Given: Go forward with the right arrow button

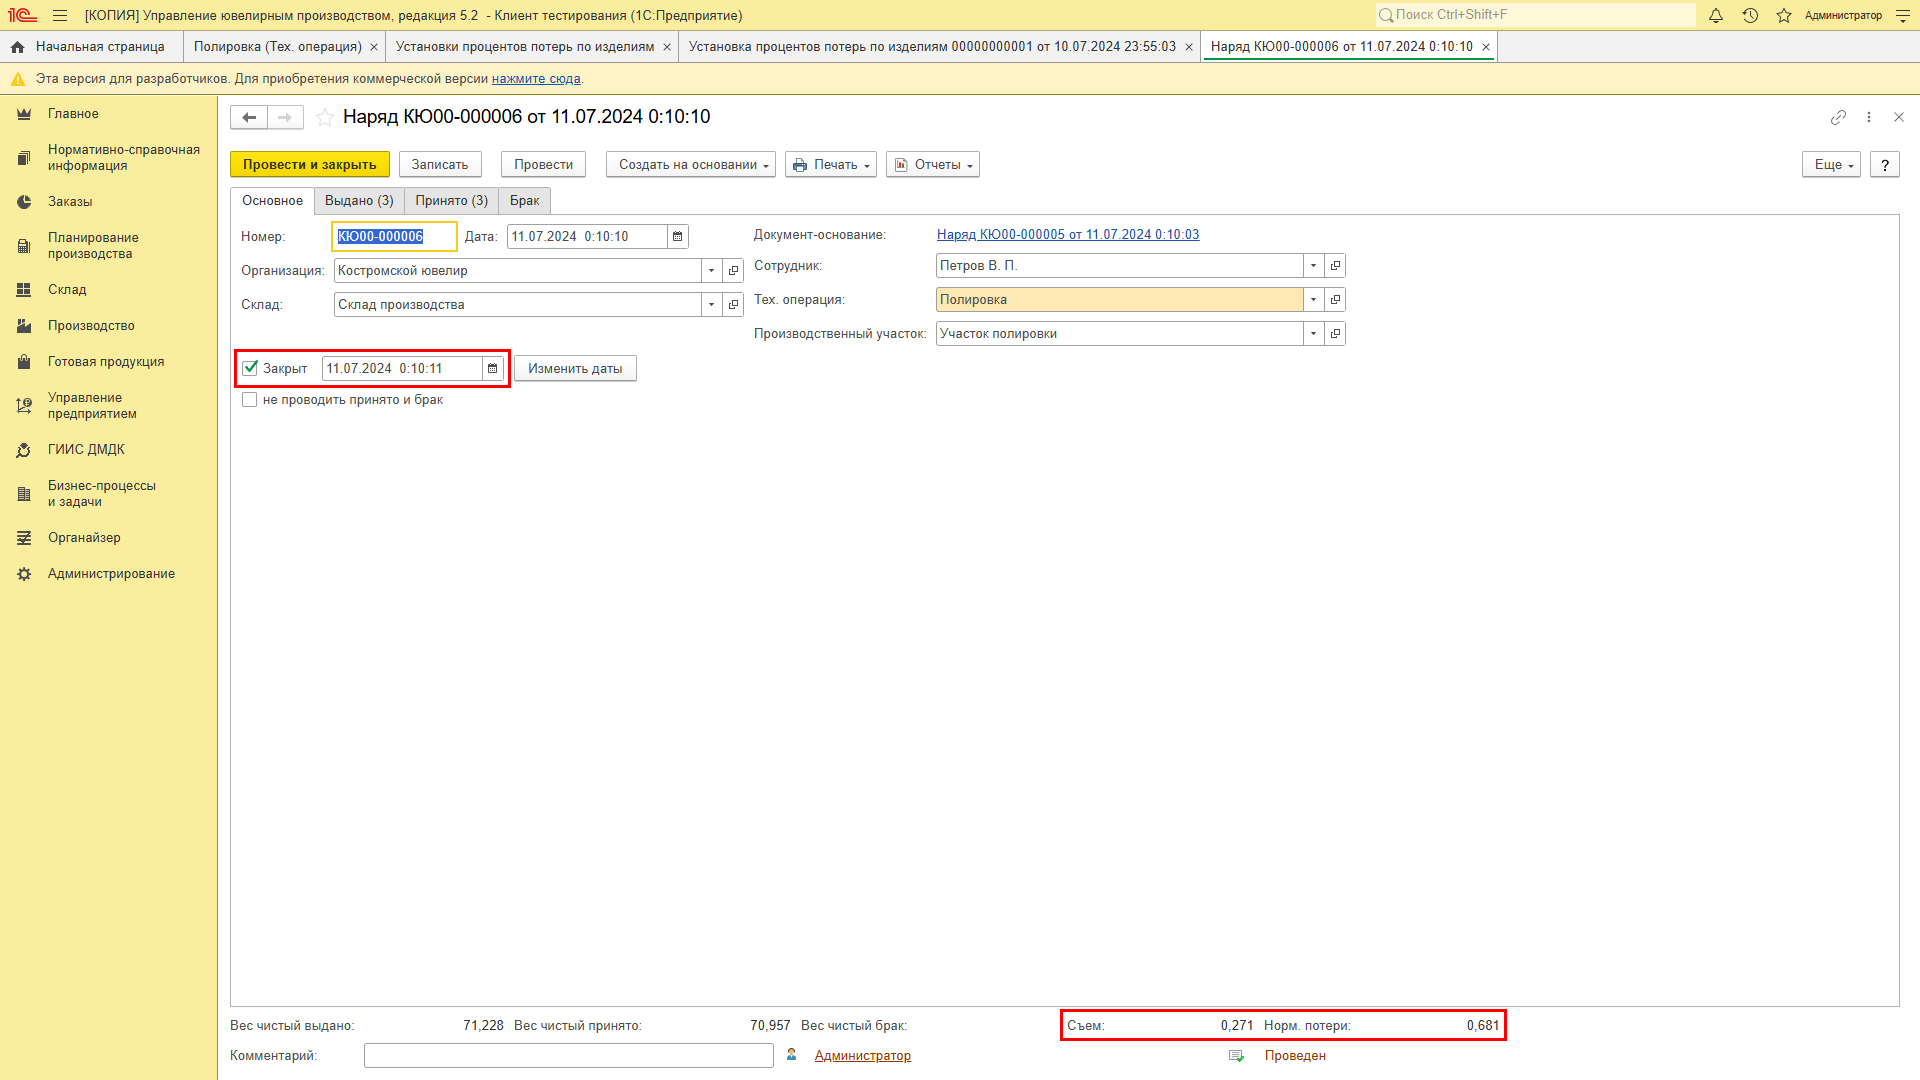Looking at the screenshot, I should (x=285, y=117).
